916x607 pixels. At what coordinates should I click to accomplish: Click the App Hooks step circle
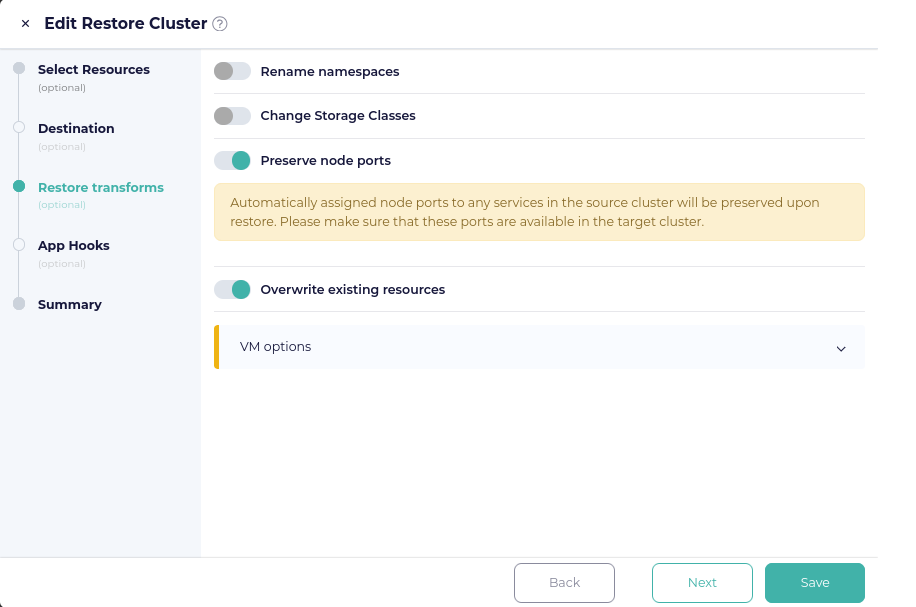(x=19, y=245)
